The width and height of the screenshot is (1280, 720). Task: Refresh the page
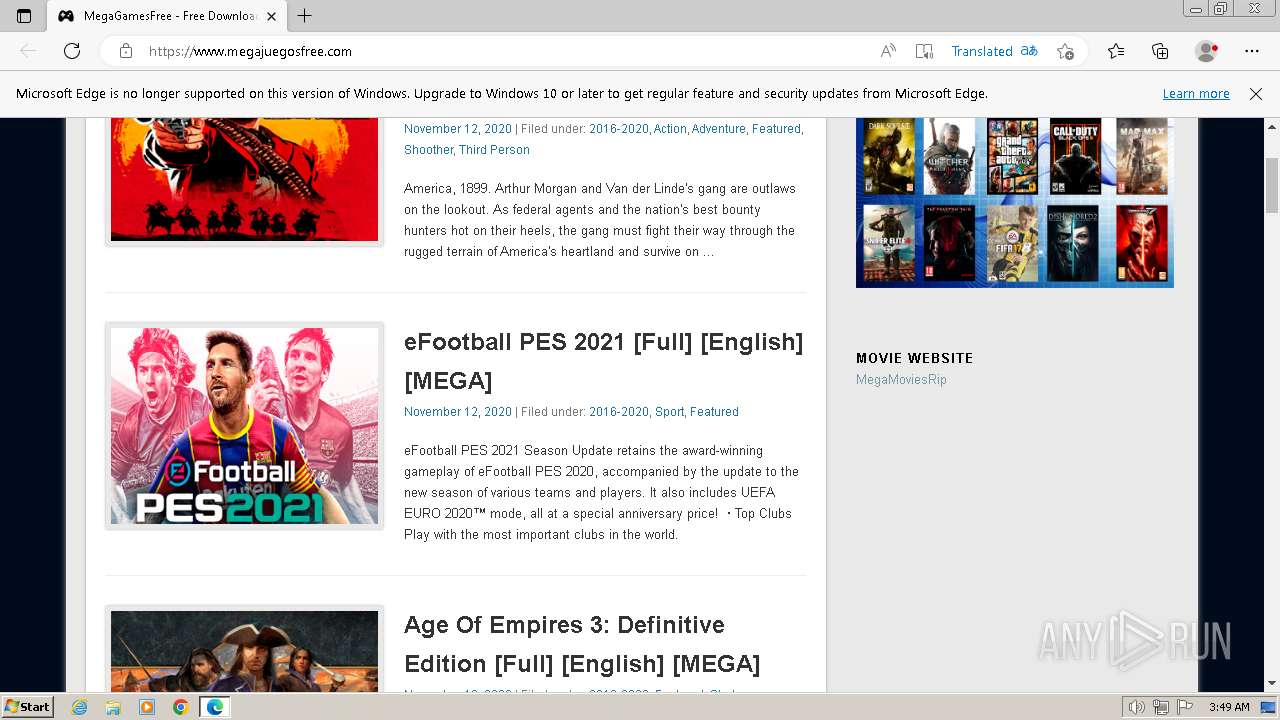tap(72, 51)
